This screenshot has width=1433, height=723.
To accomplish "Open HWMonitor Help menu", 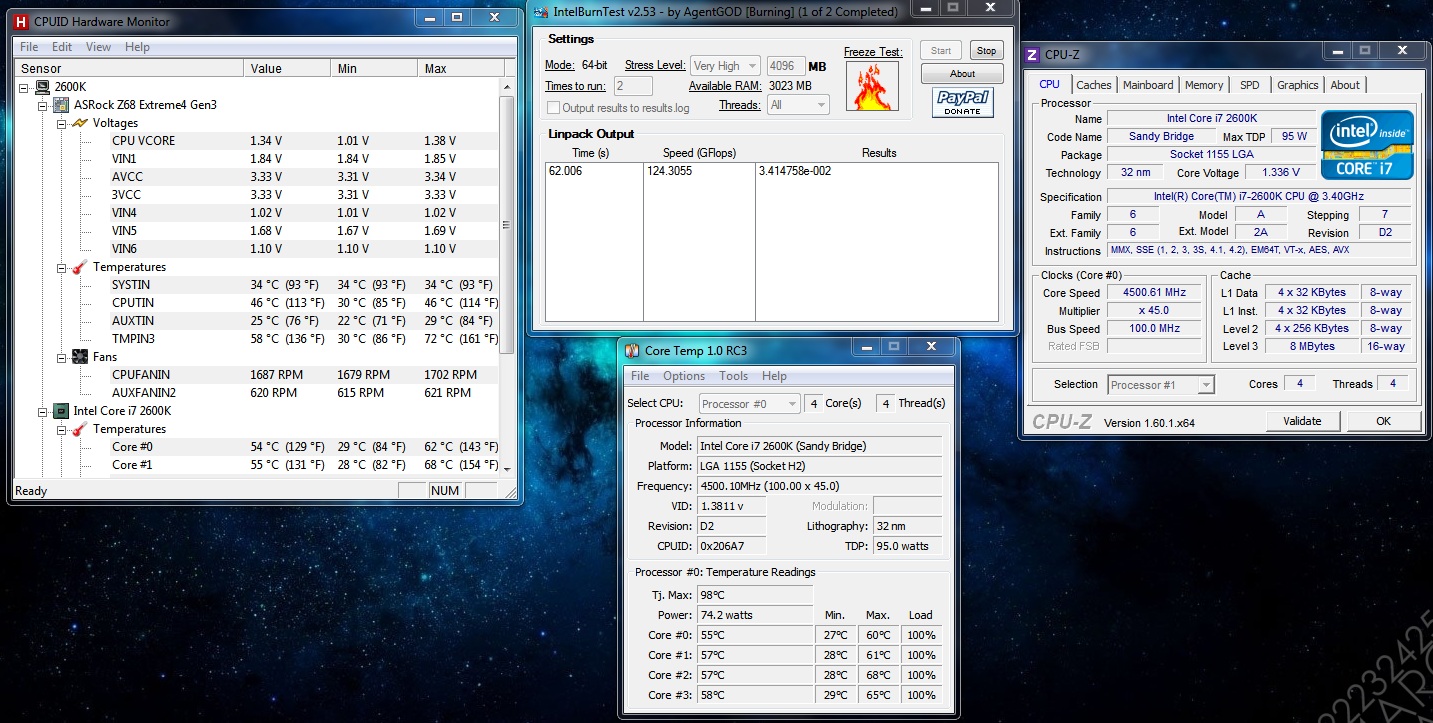I will 137,47.
